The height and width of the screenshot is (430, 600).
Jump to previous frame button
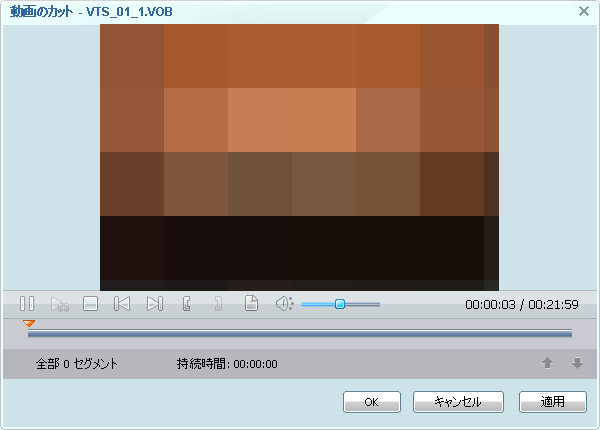point(122,304)
